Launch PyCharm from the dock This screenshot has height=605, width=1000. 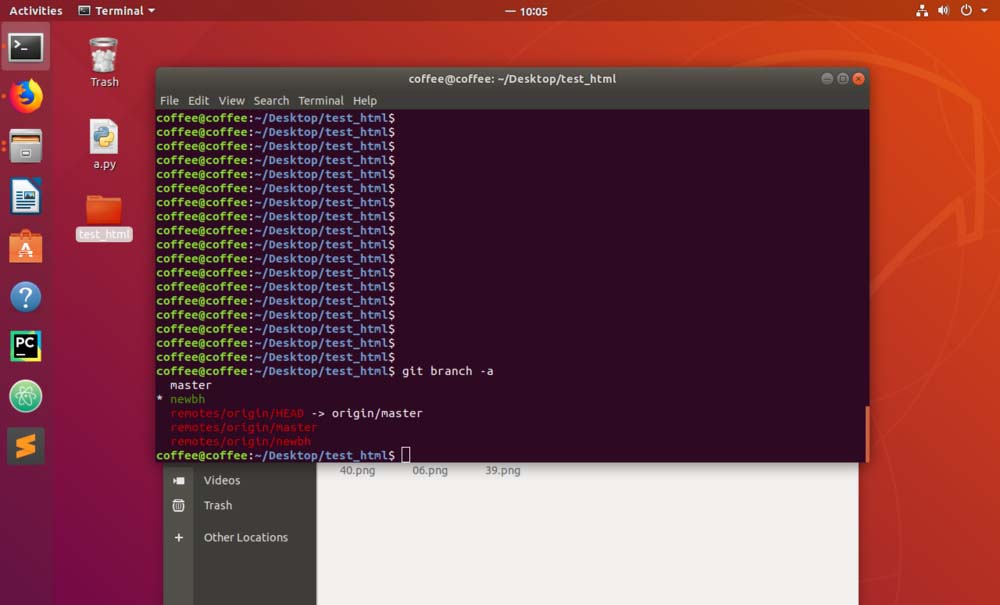tap(26, 346)
